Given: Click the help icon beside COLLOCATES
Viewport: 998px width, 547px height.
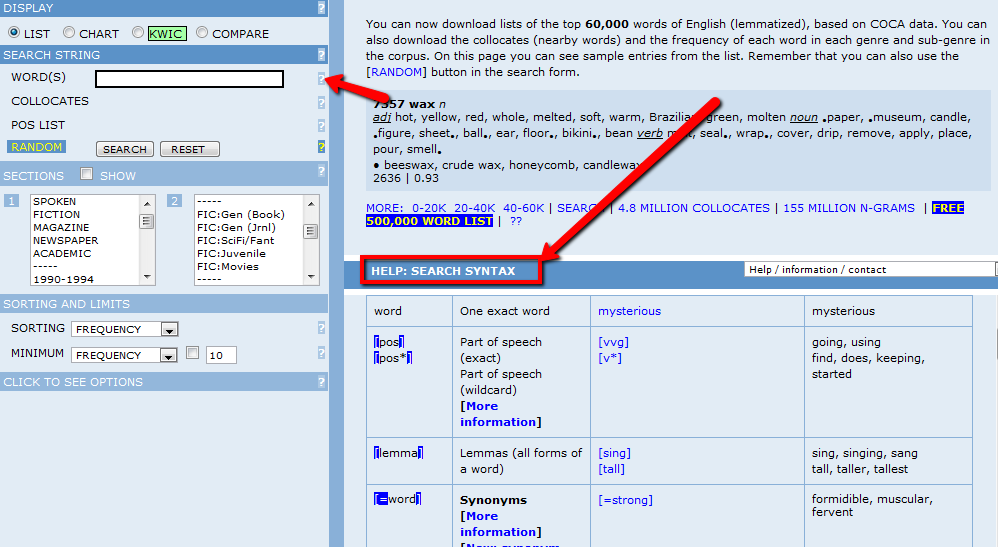Looking at the screenshot, I should (x=321, y=103).
